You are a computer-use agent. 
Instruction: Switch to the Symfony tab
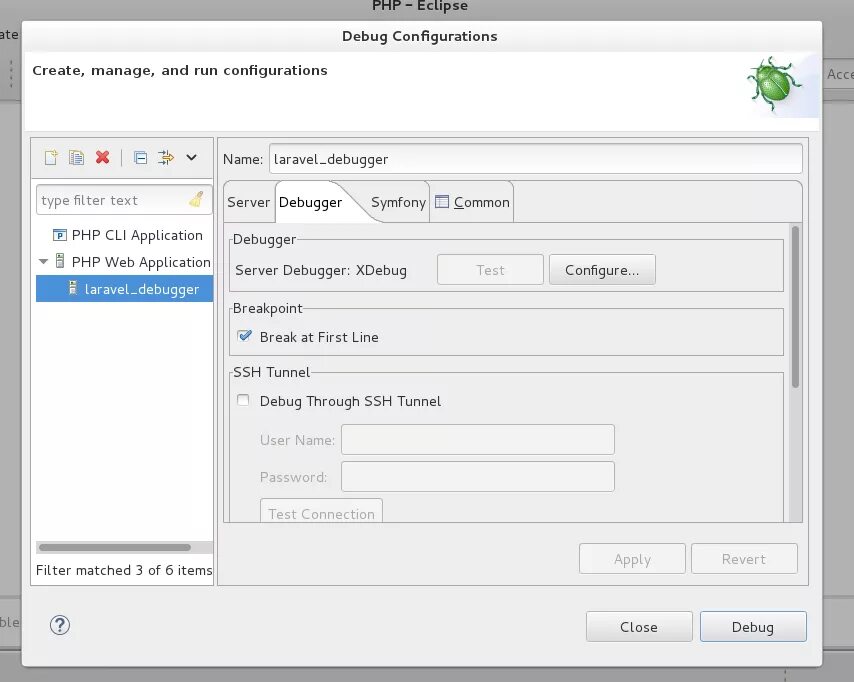[398, 202]
